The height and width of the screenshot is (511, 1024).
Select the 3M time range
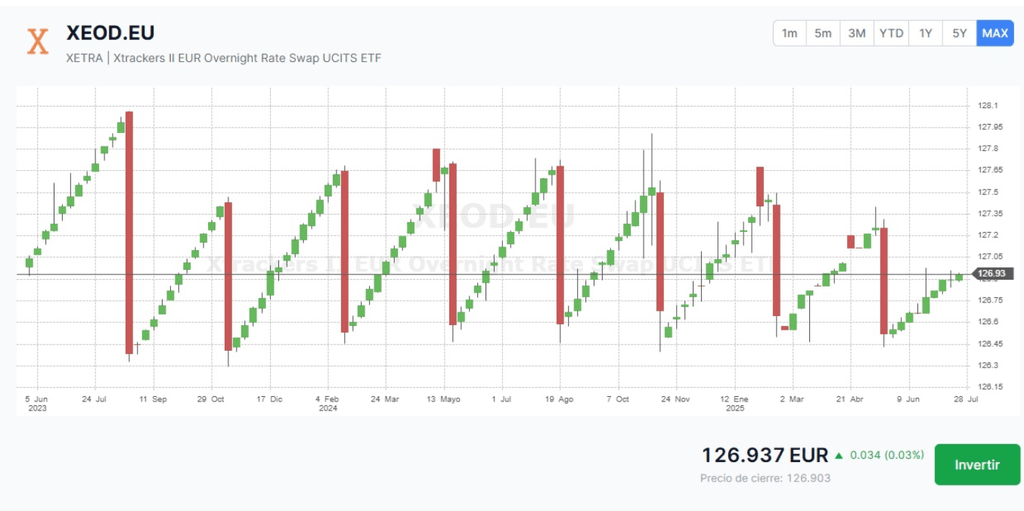[x=857, y=33]
